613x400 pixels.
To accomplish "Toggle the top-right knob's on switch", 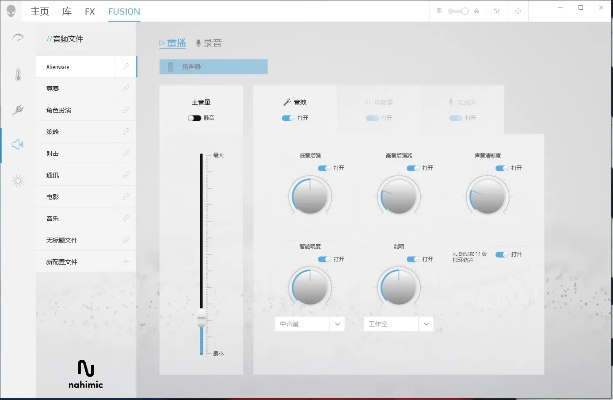I will click(x=498, y=168).
